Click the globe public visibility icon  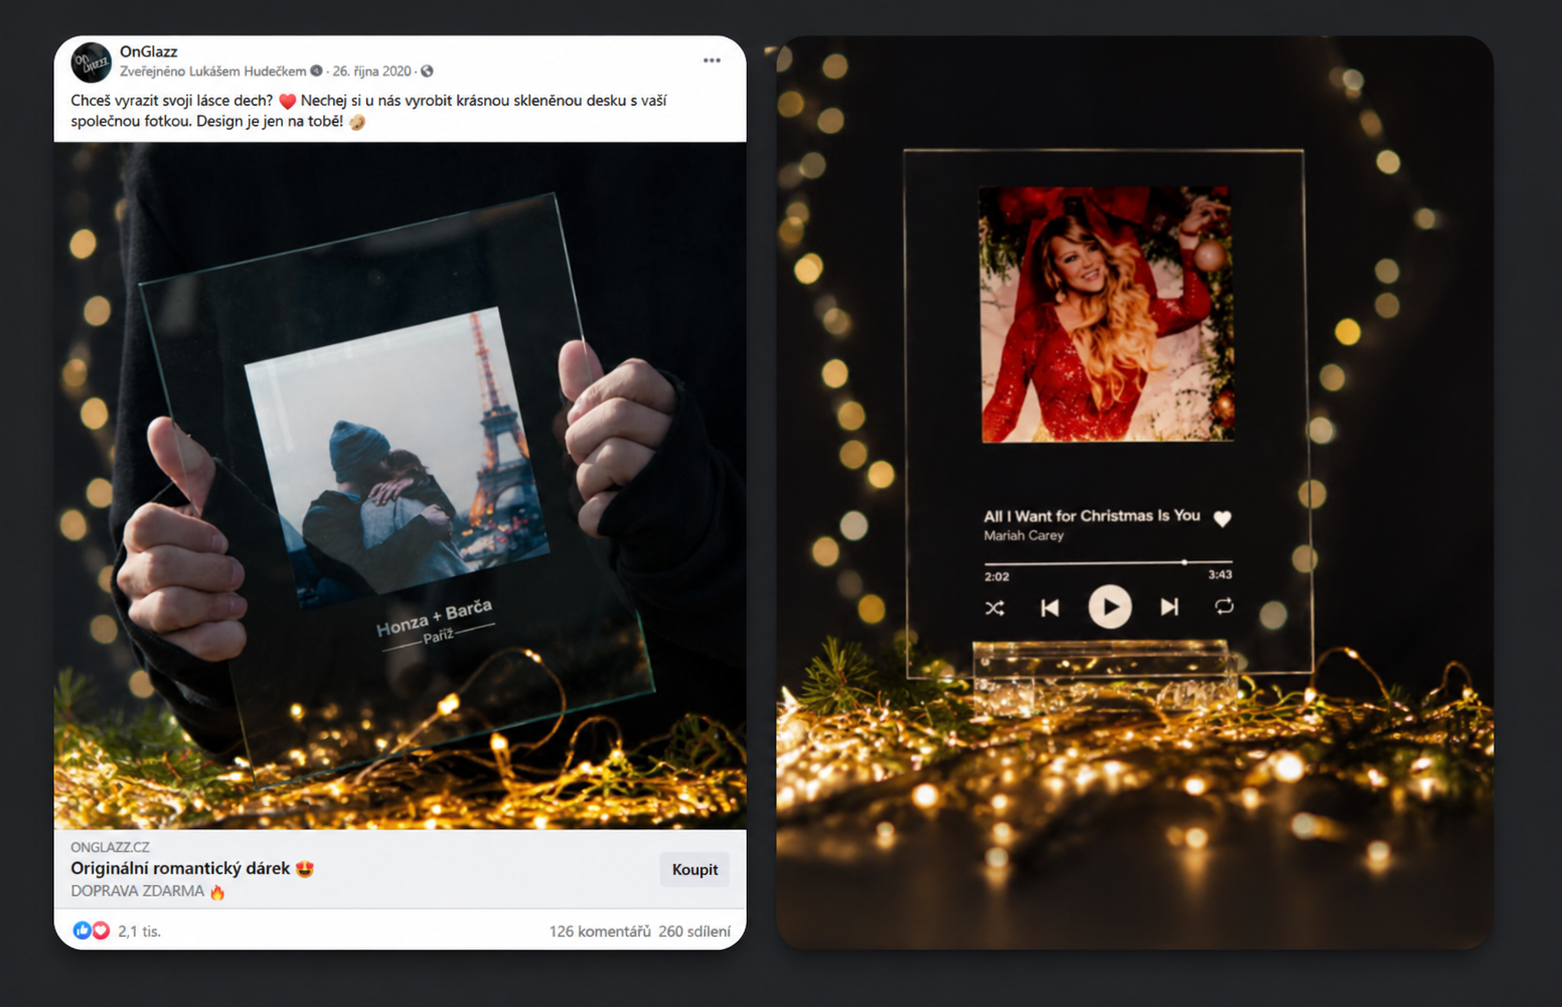click(427, 71)
